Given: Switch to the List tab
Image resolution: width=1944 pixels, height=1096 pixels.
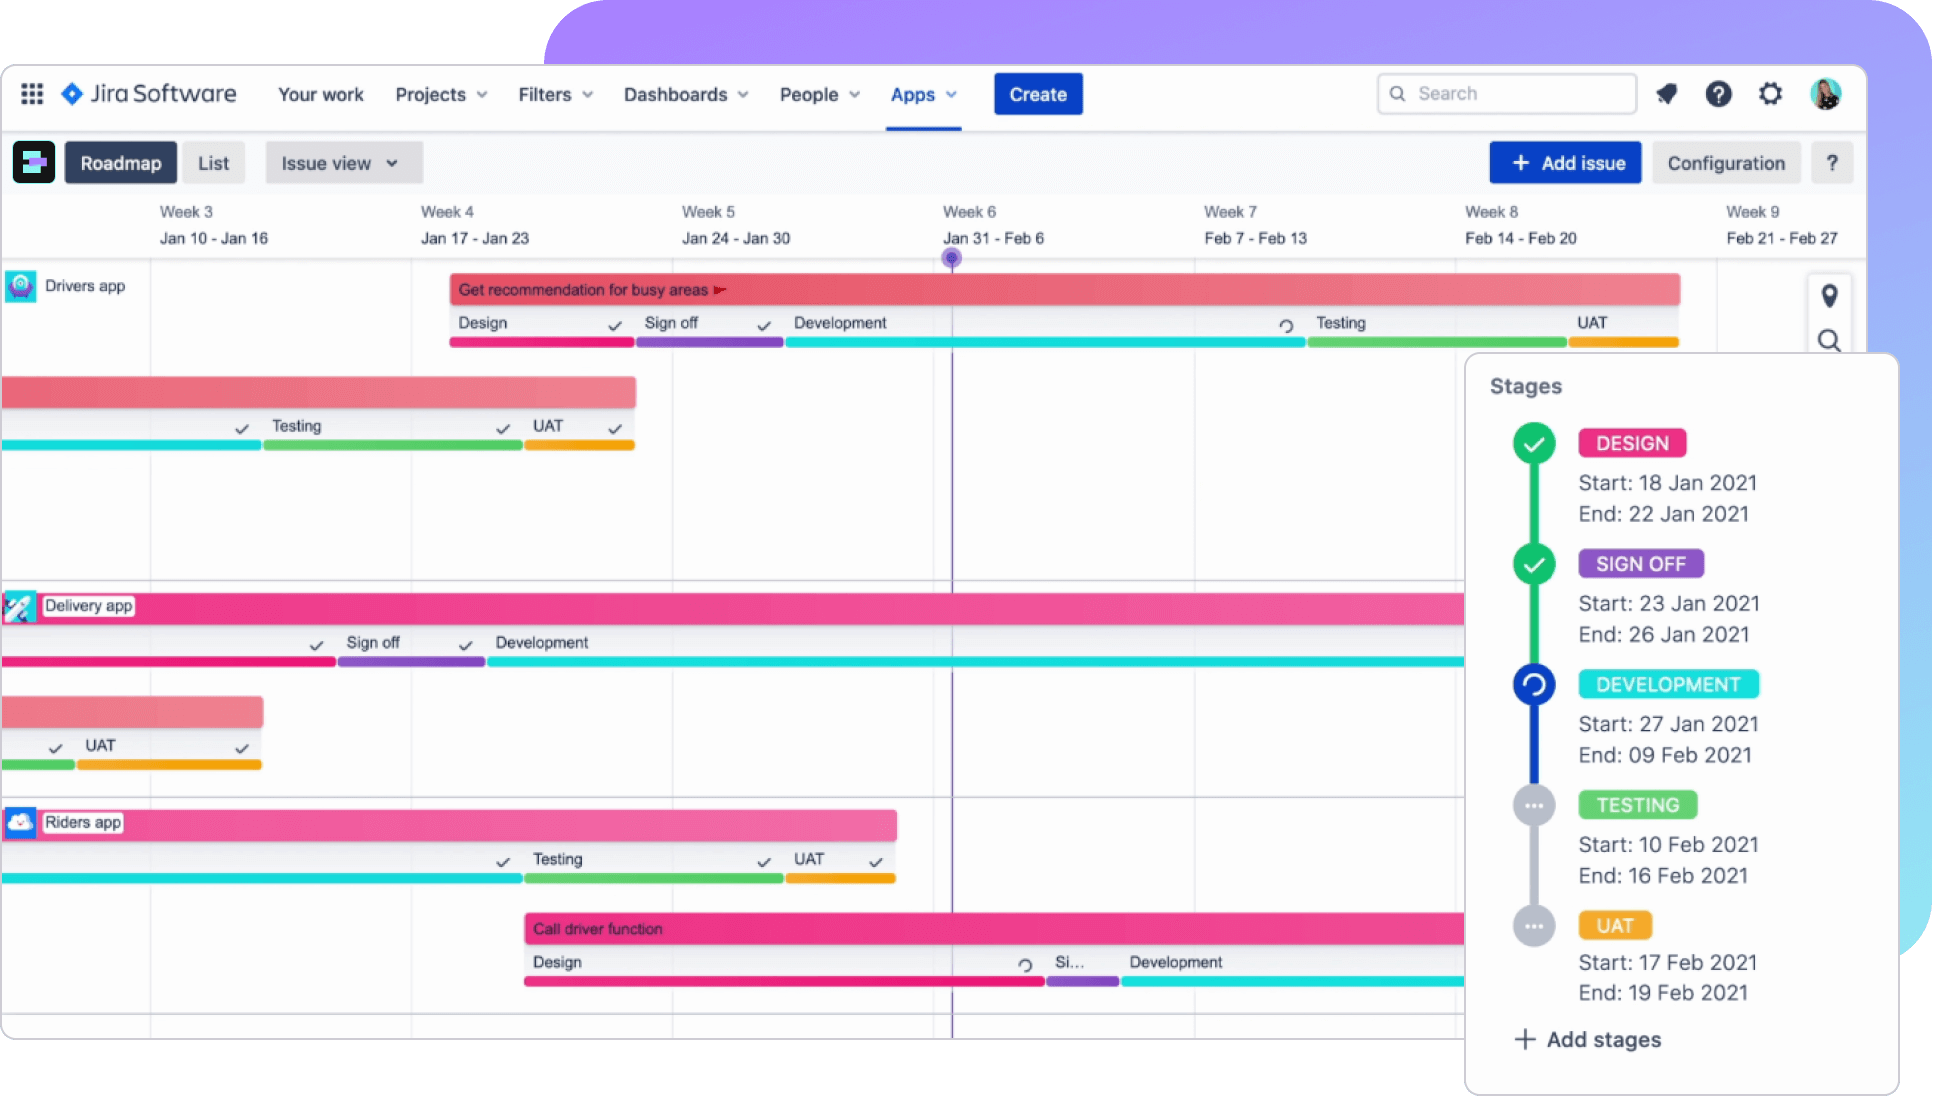Looking at the screenshot, I should point(213,163).
